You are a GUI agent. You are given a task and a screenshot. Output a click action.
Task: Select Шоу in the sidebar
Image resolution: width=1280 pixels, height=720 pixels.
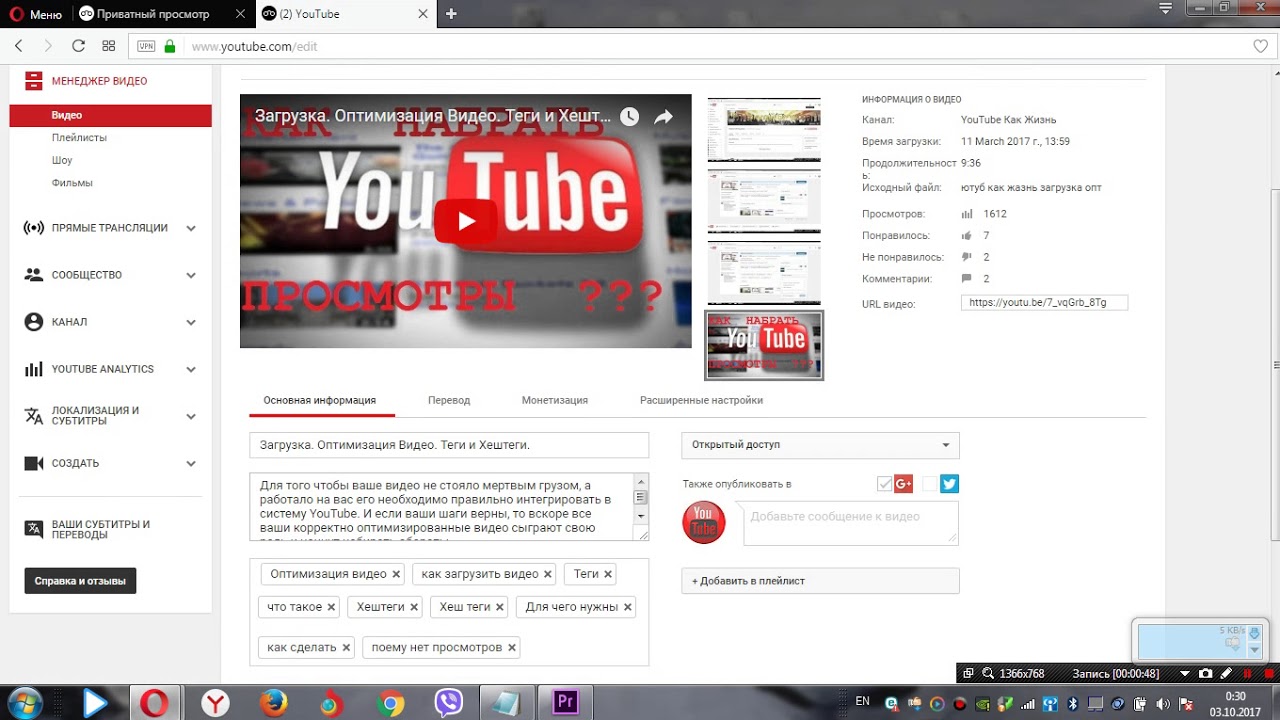click(x=62, y=160)
